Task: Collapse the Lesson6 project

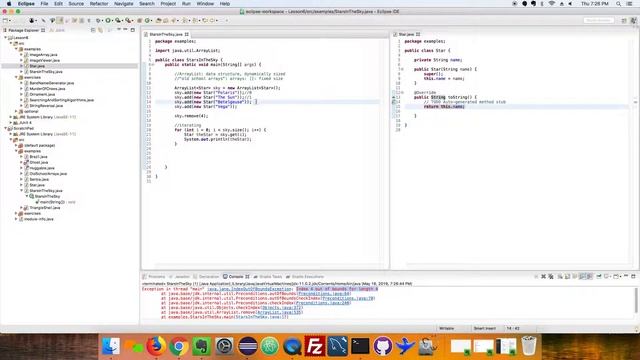Action: tap(6, 38)
